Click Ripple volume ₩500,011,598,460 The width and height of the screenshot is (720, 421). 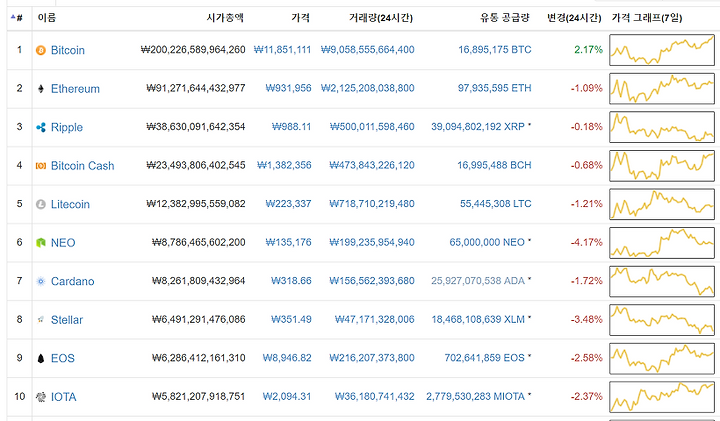[372, 127]
